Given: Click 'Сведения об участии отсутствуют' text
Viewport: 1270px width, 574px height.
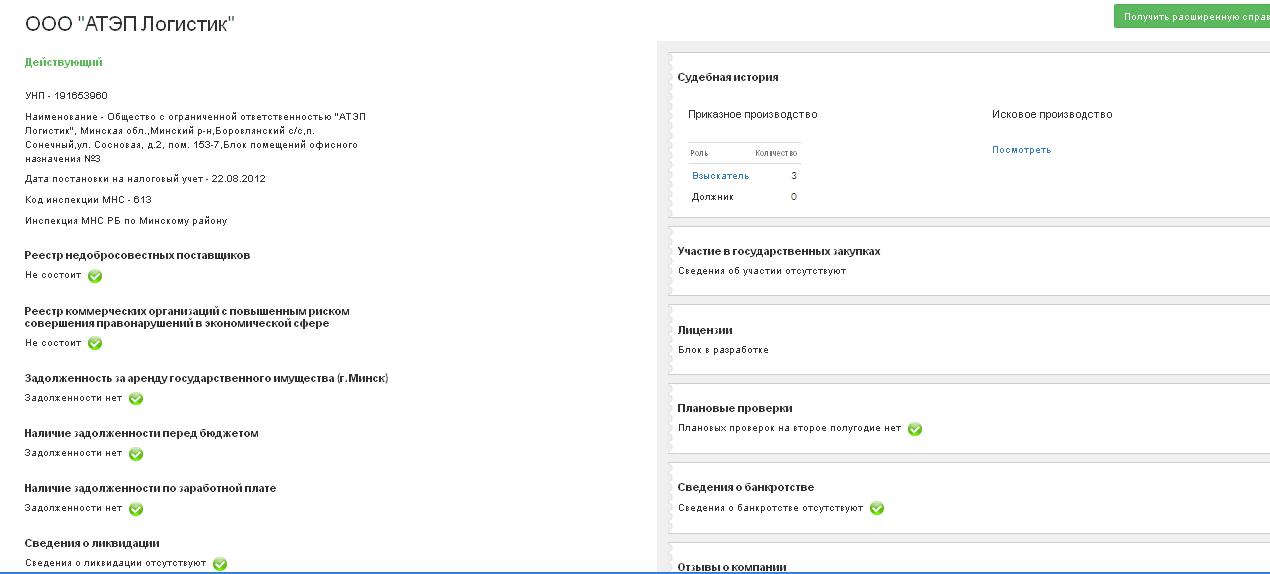Looking at the screenshot, I should point(762,271).
